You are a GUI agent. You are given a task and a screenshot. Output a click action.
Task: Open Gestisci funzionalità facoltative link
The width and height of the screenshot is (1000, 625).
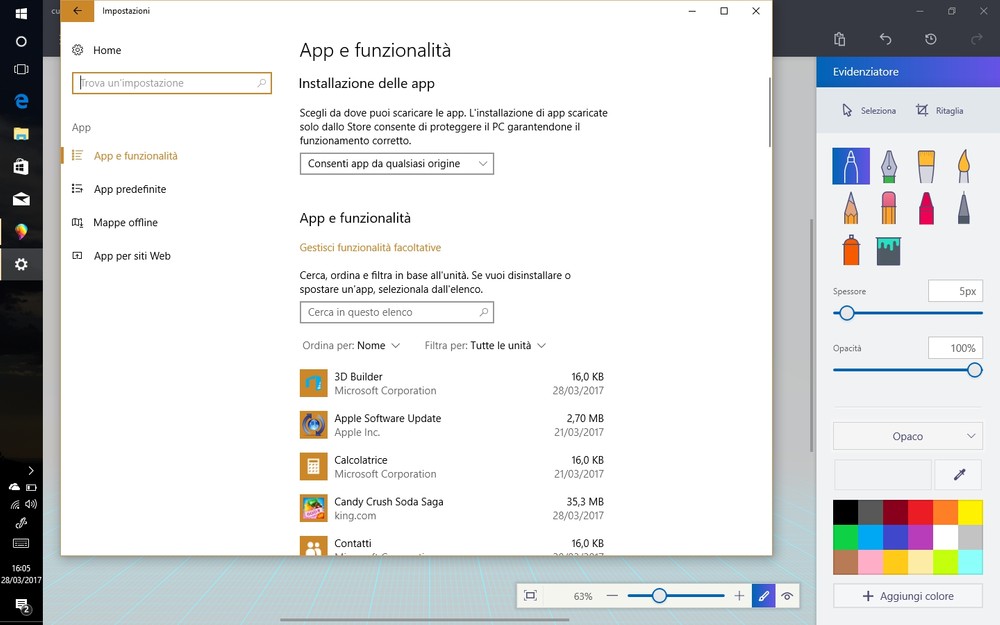point(371,247)
